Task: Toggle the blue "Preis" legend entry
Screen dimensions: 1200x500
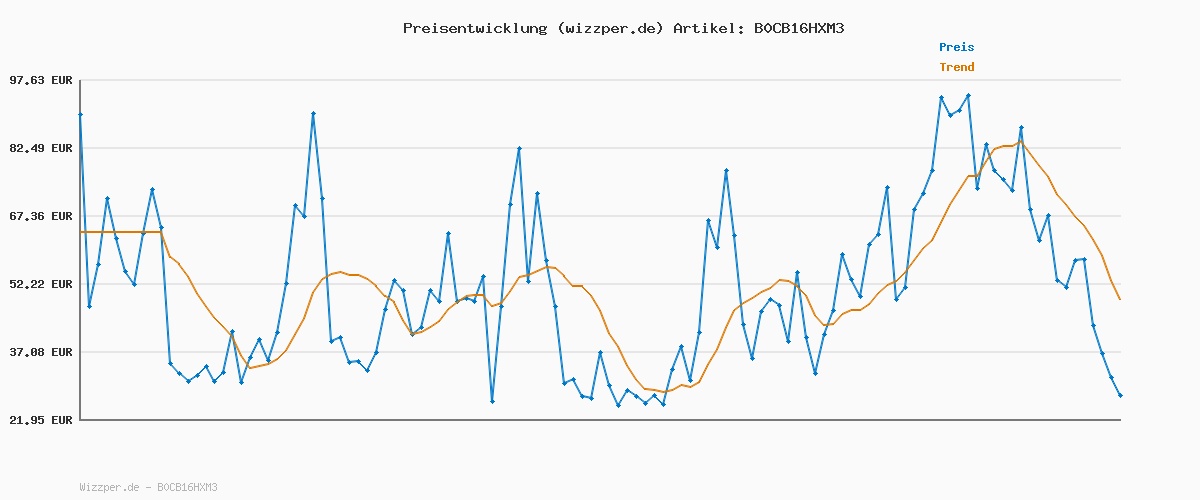Action: click(956, 47)
